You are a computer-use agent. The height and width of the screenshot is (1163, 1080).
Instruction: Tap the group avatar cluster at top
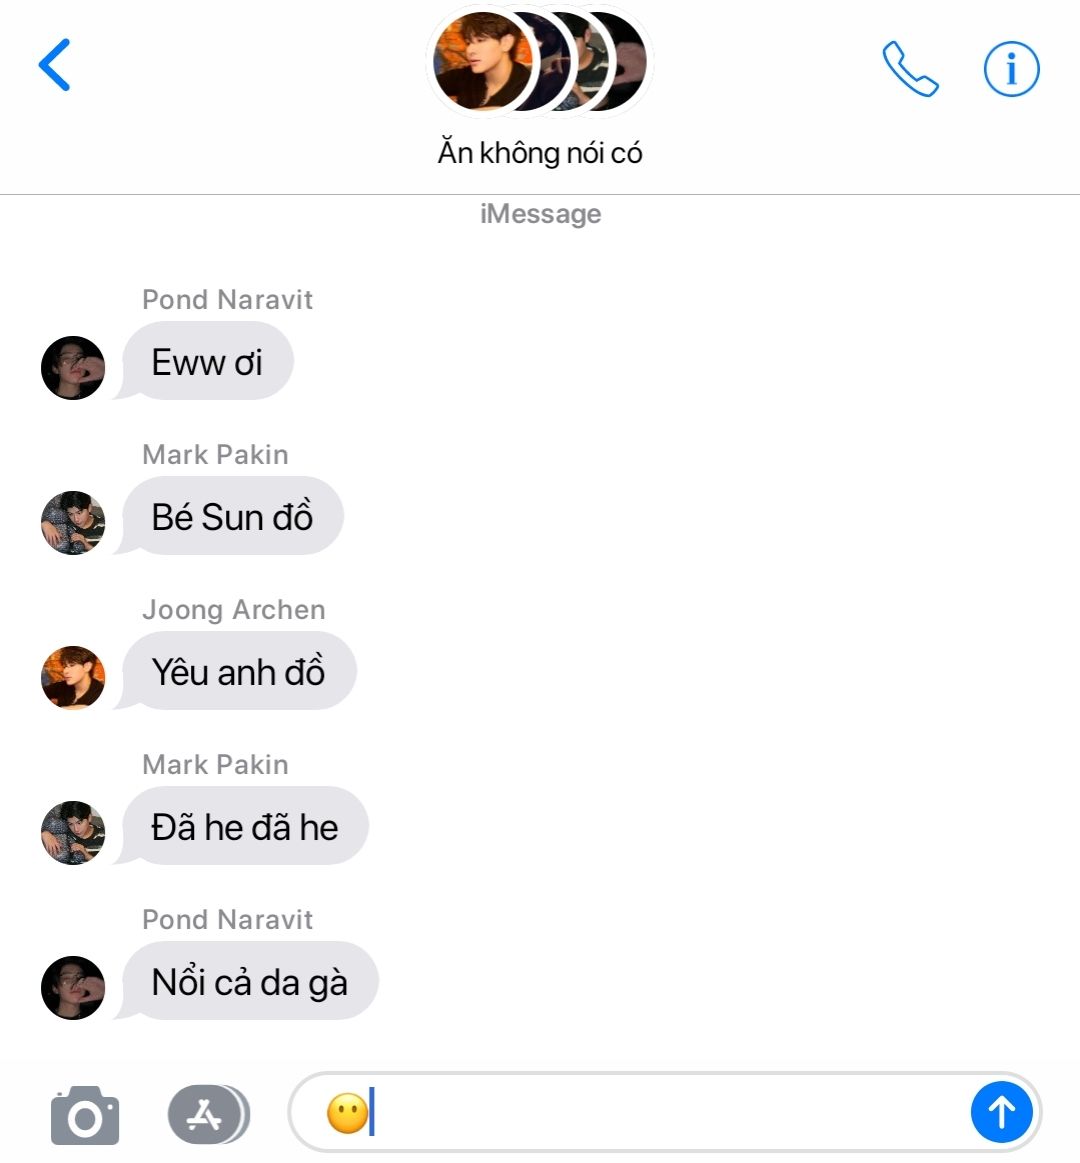(x=539, y=62)
